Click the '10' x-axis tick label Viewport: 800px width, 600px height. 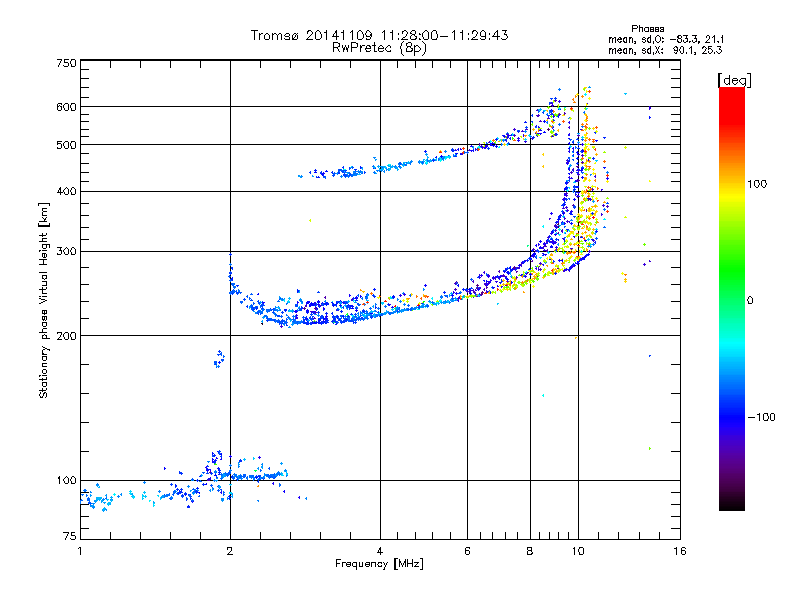click(578, 551)
